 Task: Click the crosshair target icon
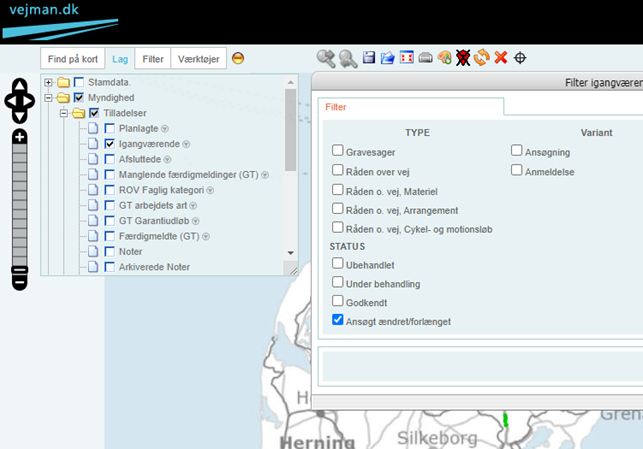520,58
